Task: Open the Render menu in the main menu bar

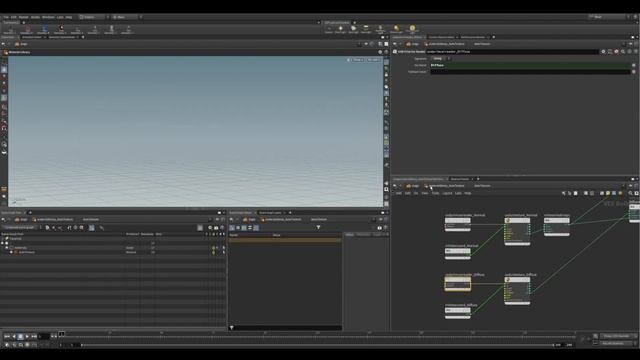Action: pos(24,17)
